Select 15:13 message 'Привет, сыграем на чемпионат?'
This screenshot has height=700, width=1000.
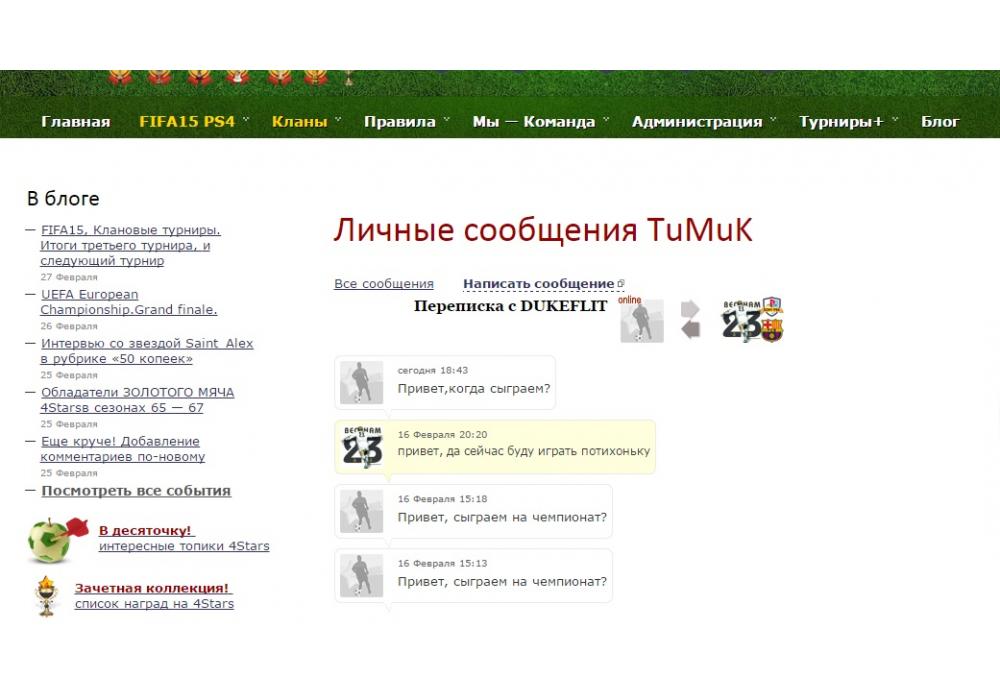(502, 581)
